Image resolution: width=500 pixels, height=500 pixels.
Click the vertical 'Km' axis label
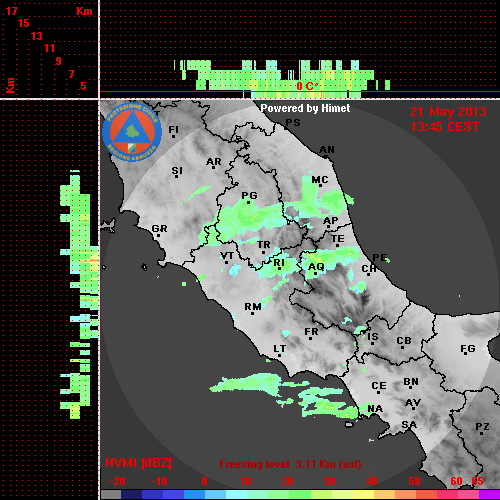11,86
